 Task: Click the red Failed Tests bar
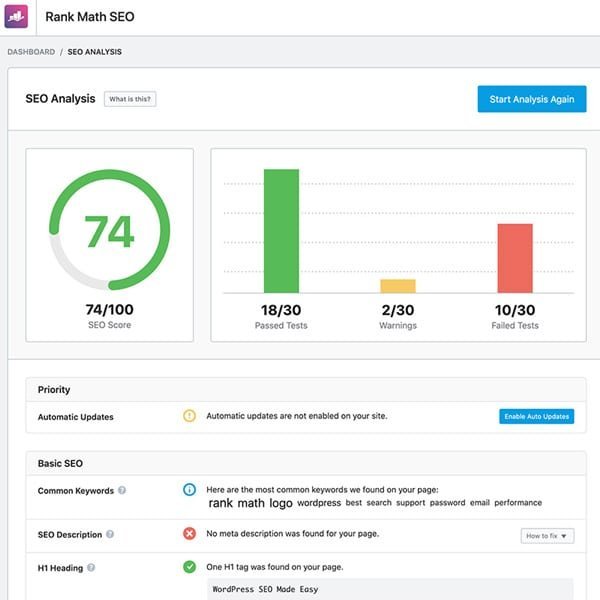pyautogui.click(x=515, y=258)
